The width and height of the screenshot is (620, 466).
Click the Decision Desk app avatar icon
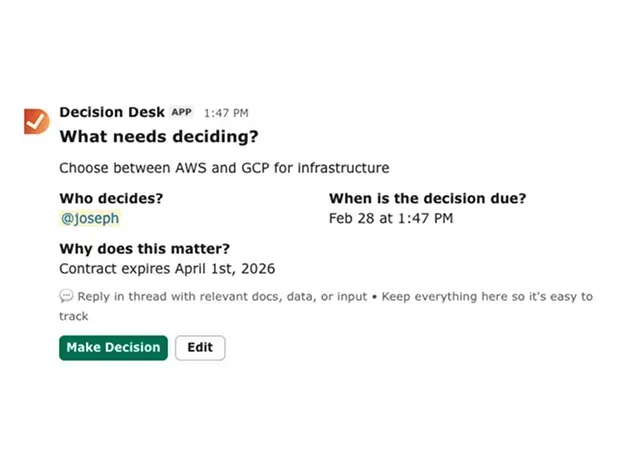click(x=36, y=120)
